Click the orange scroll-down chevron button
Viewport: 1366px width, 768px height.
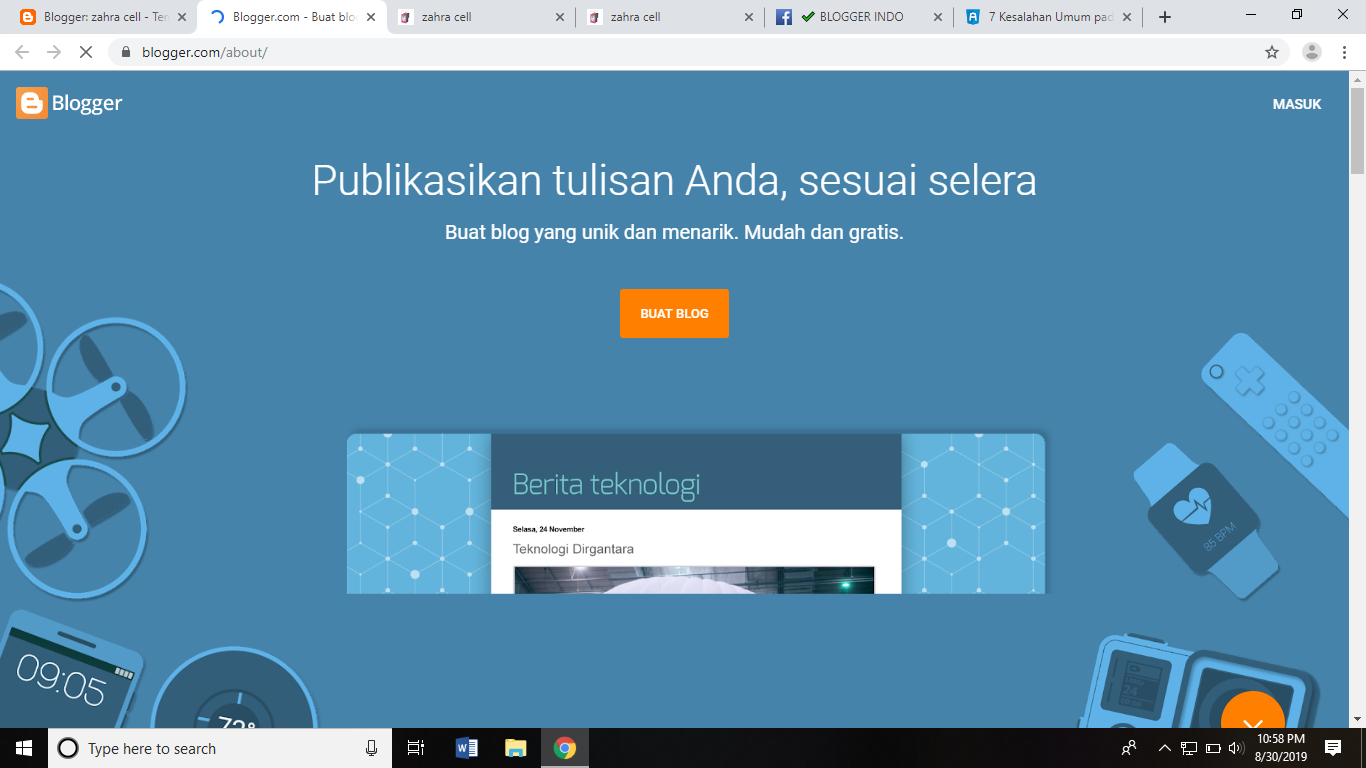(1253, 710)
